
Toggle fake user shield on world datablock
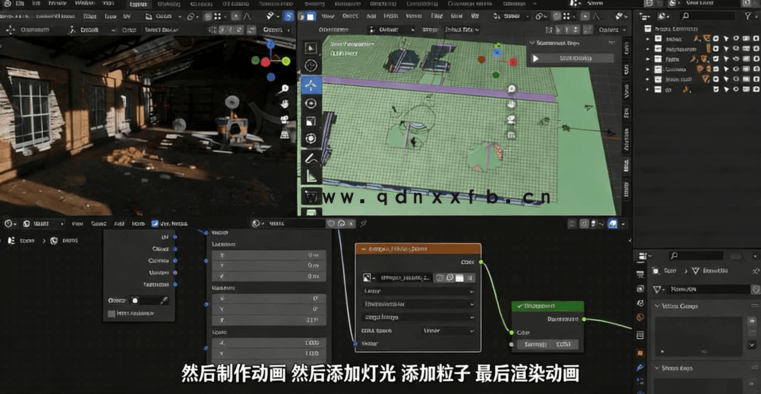(x=331, y=223)
